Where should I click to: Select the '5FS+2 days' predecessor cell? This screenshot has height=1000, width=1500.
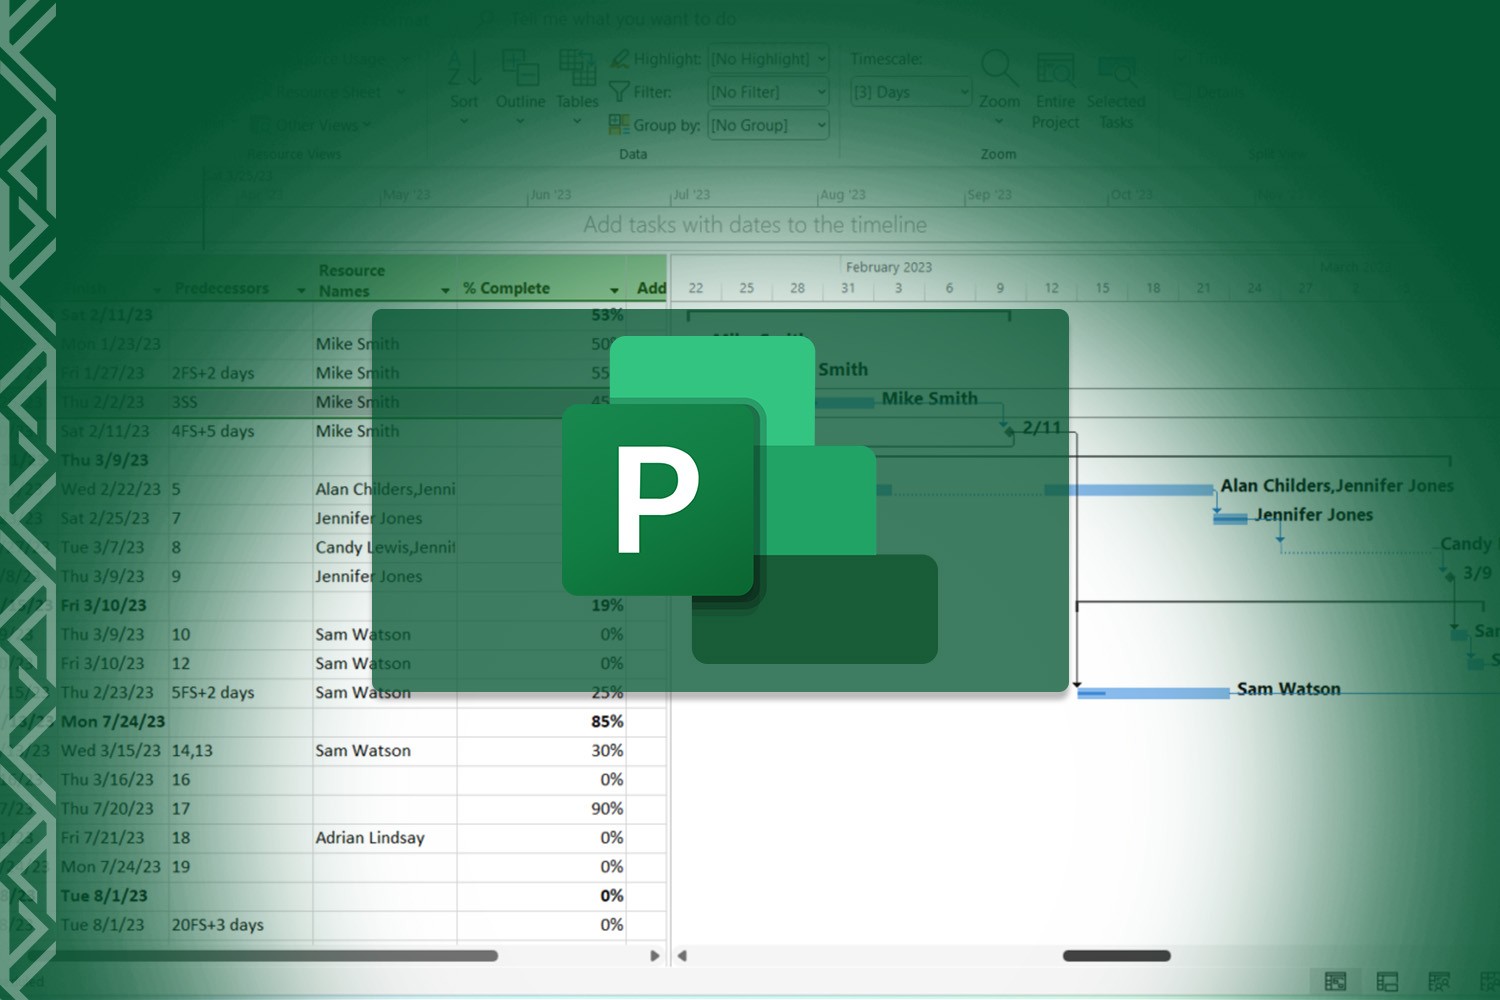pos(240,692)
